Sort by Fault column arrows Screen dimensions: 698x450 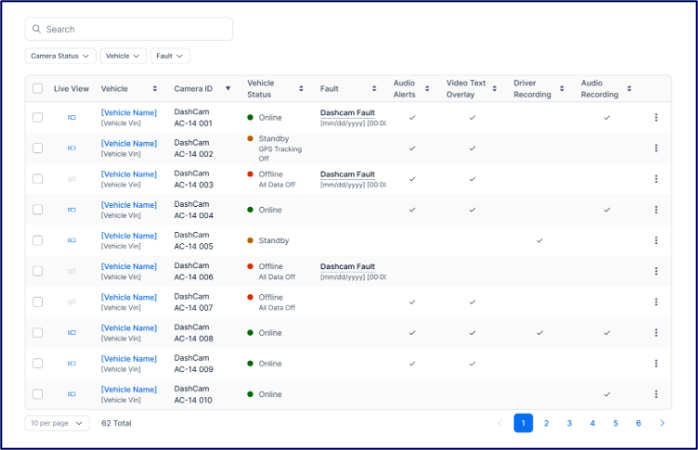(374, 89)
